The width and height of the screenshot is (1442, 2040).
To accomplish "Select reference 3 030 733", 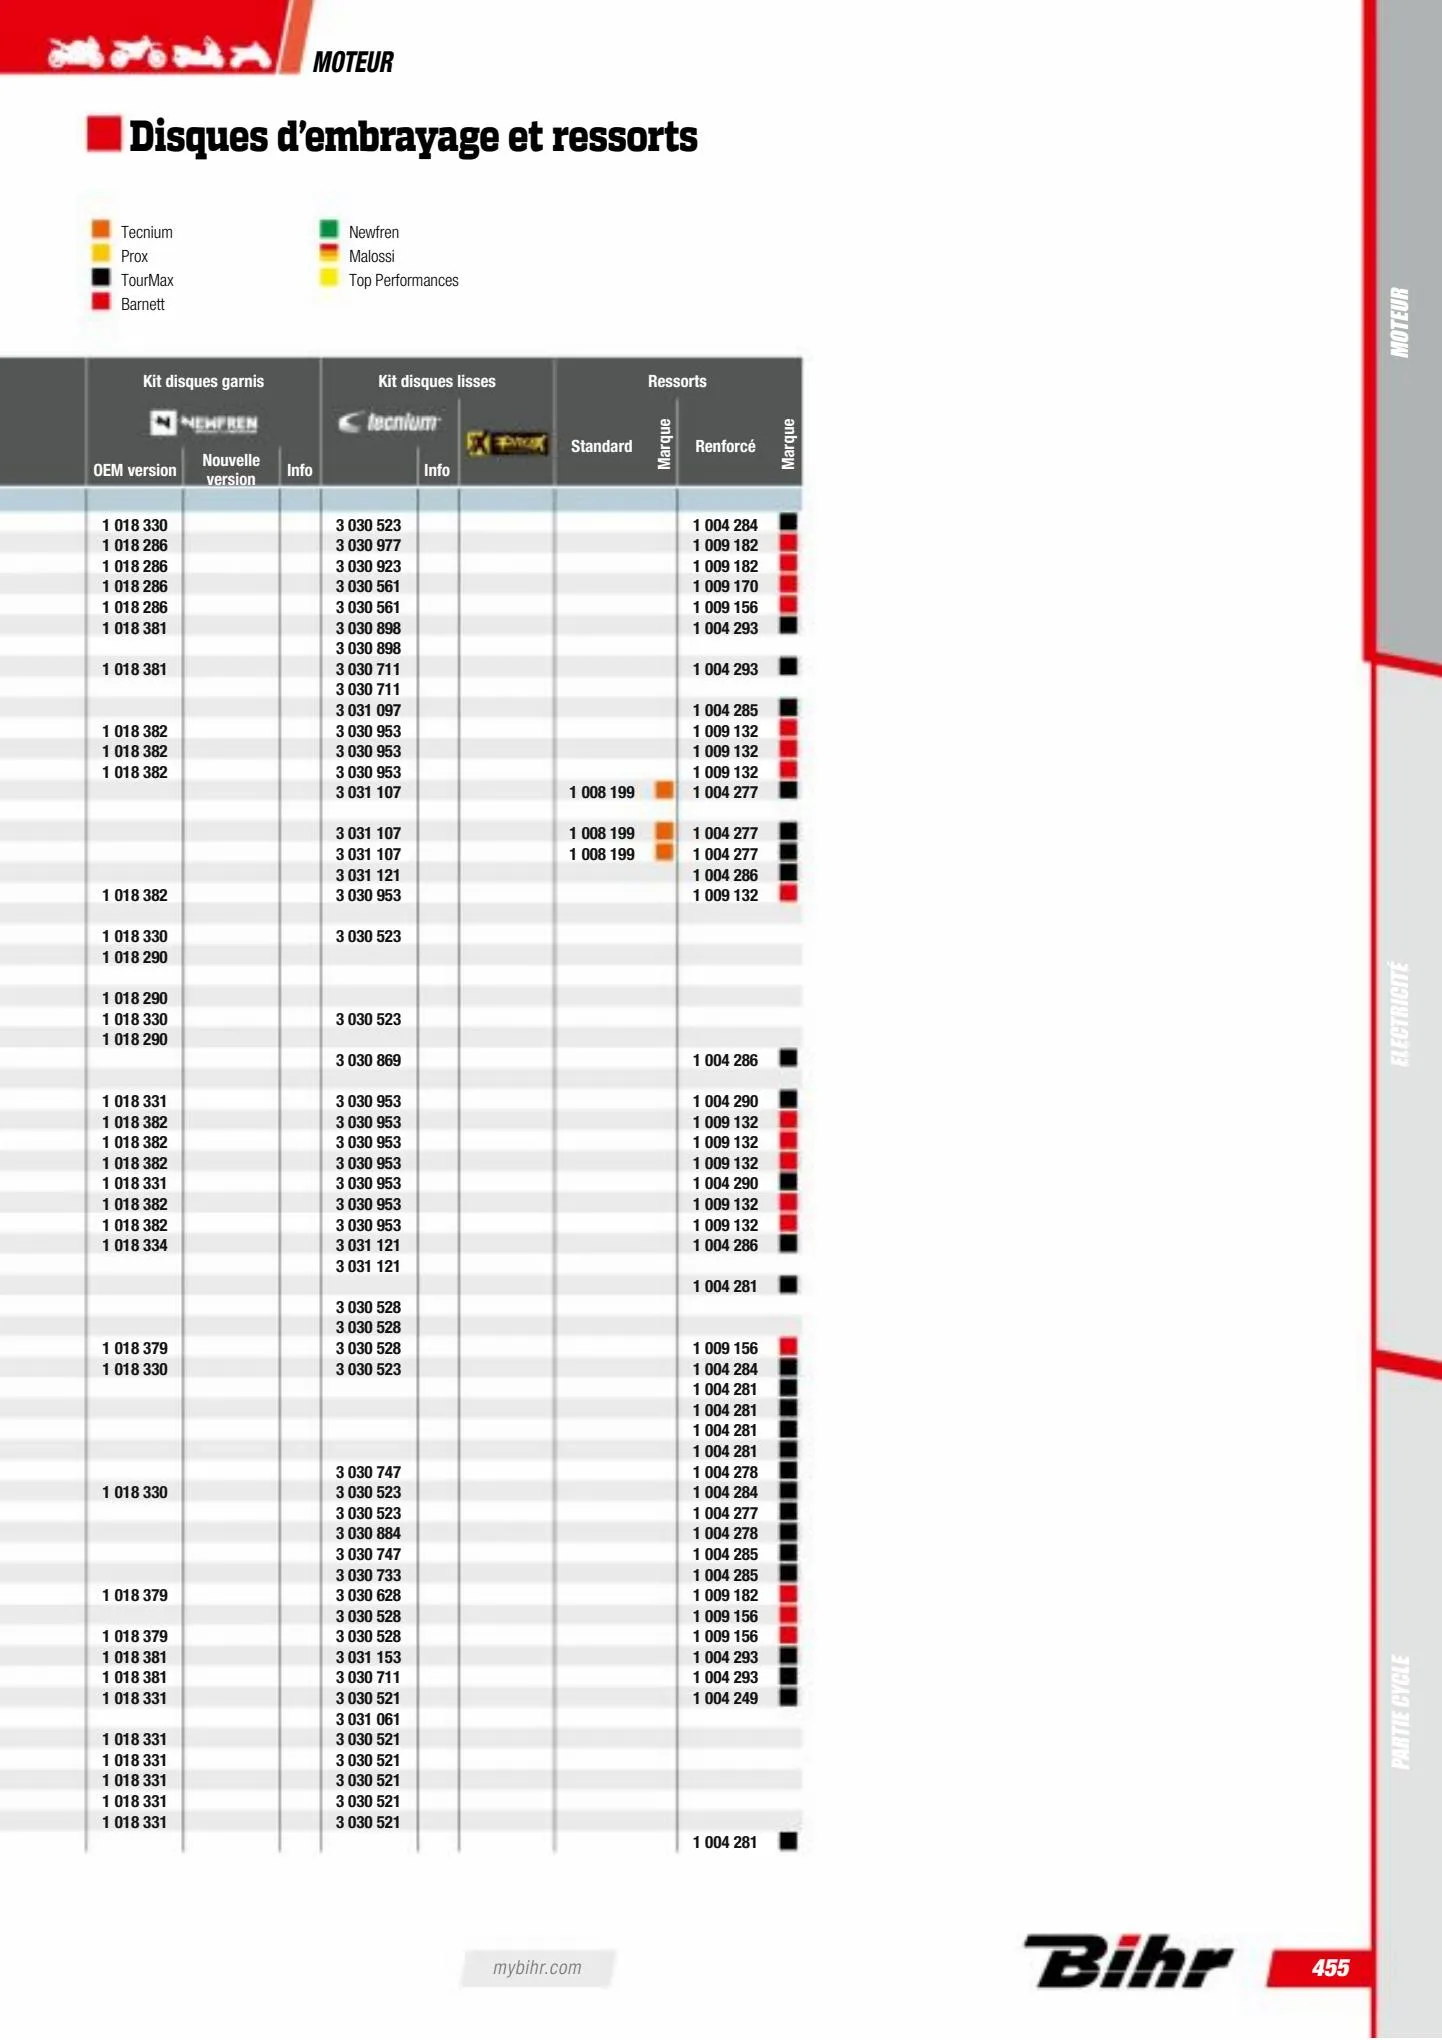I will coord(368,1575).
